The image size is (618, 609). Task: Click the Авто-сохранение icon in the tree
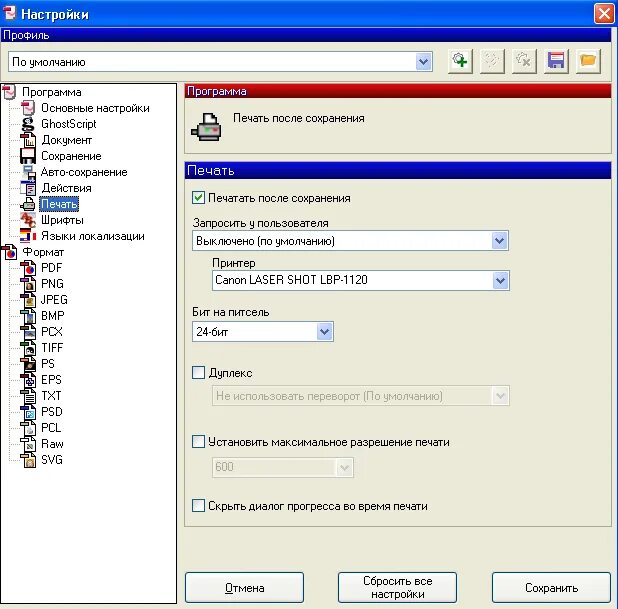28,172
